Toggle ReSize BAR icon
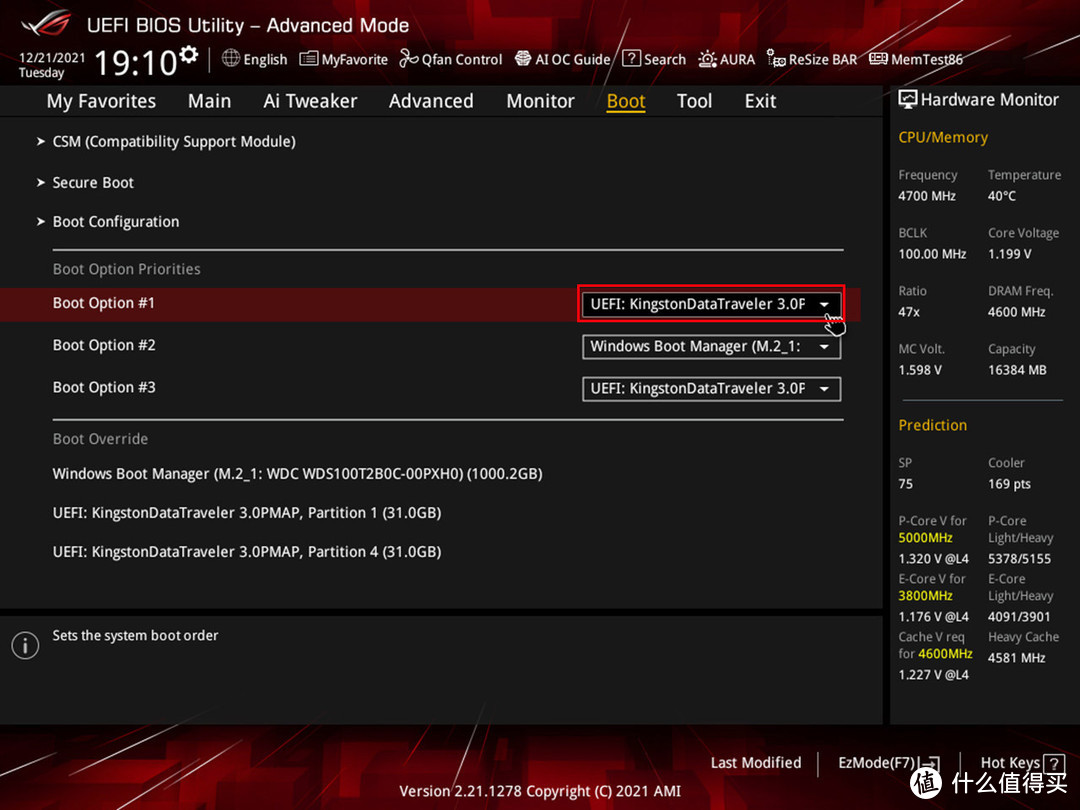The image size is (1080, 810). (776, 59)
